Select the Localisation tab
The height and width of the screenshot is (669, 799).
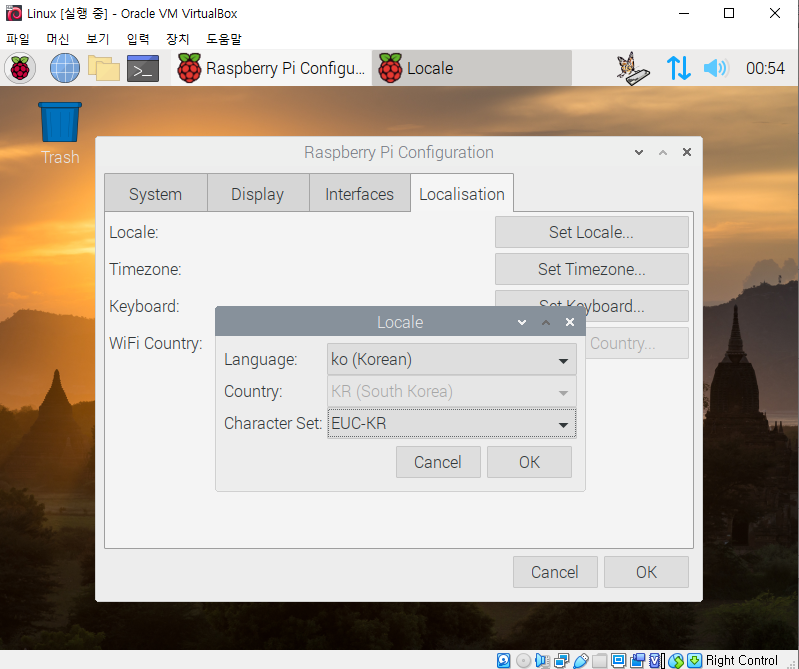pyautogui.click(x=462, y=194)
